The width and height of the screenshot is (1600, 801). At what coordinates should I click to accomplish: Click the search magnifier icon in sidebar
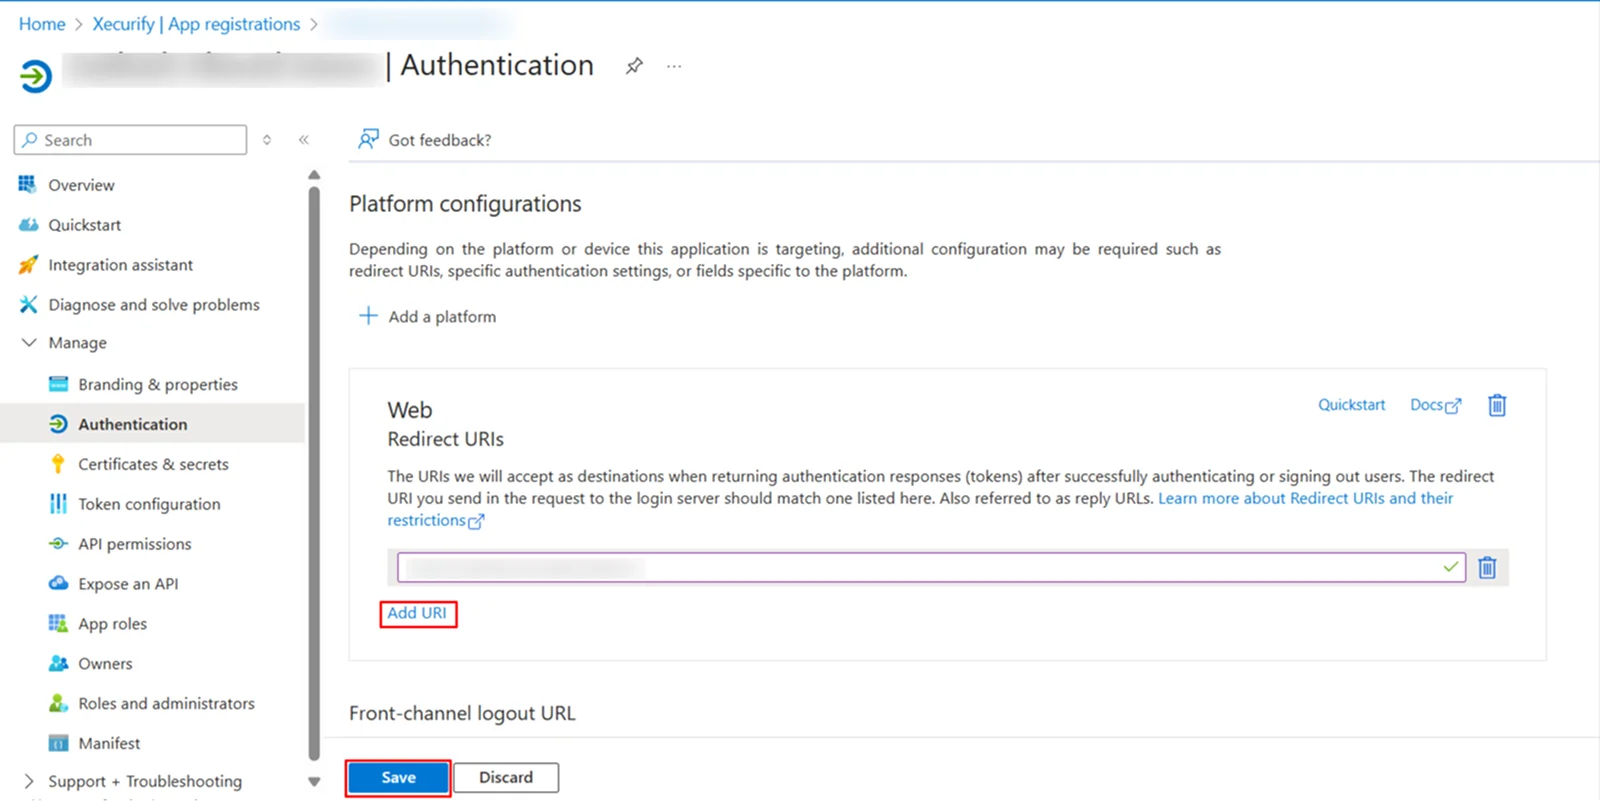coord(30,140)
